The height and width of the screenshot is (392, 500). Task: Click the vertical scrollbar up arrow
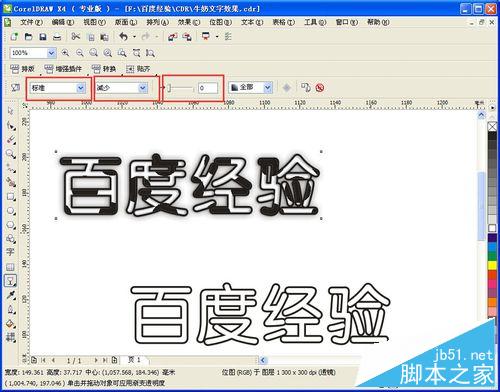(481, 115)
